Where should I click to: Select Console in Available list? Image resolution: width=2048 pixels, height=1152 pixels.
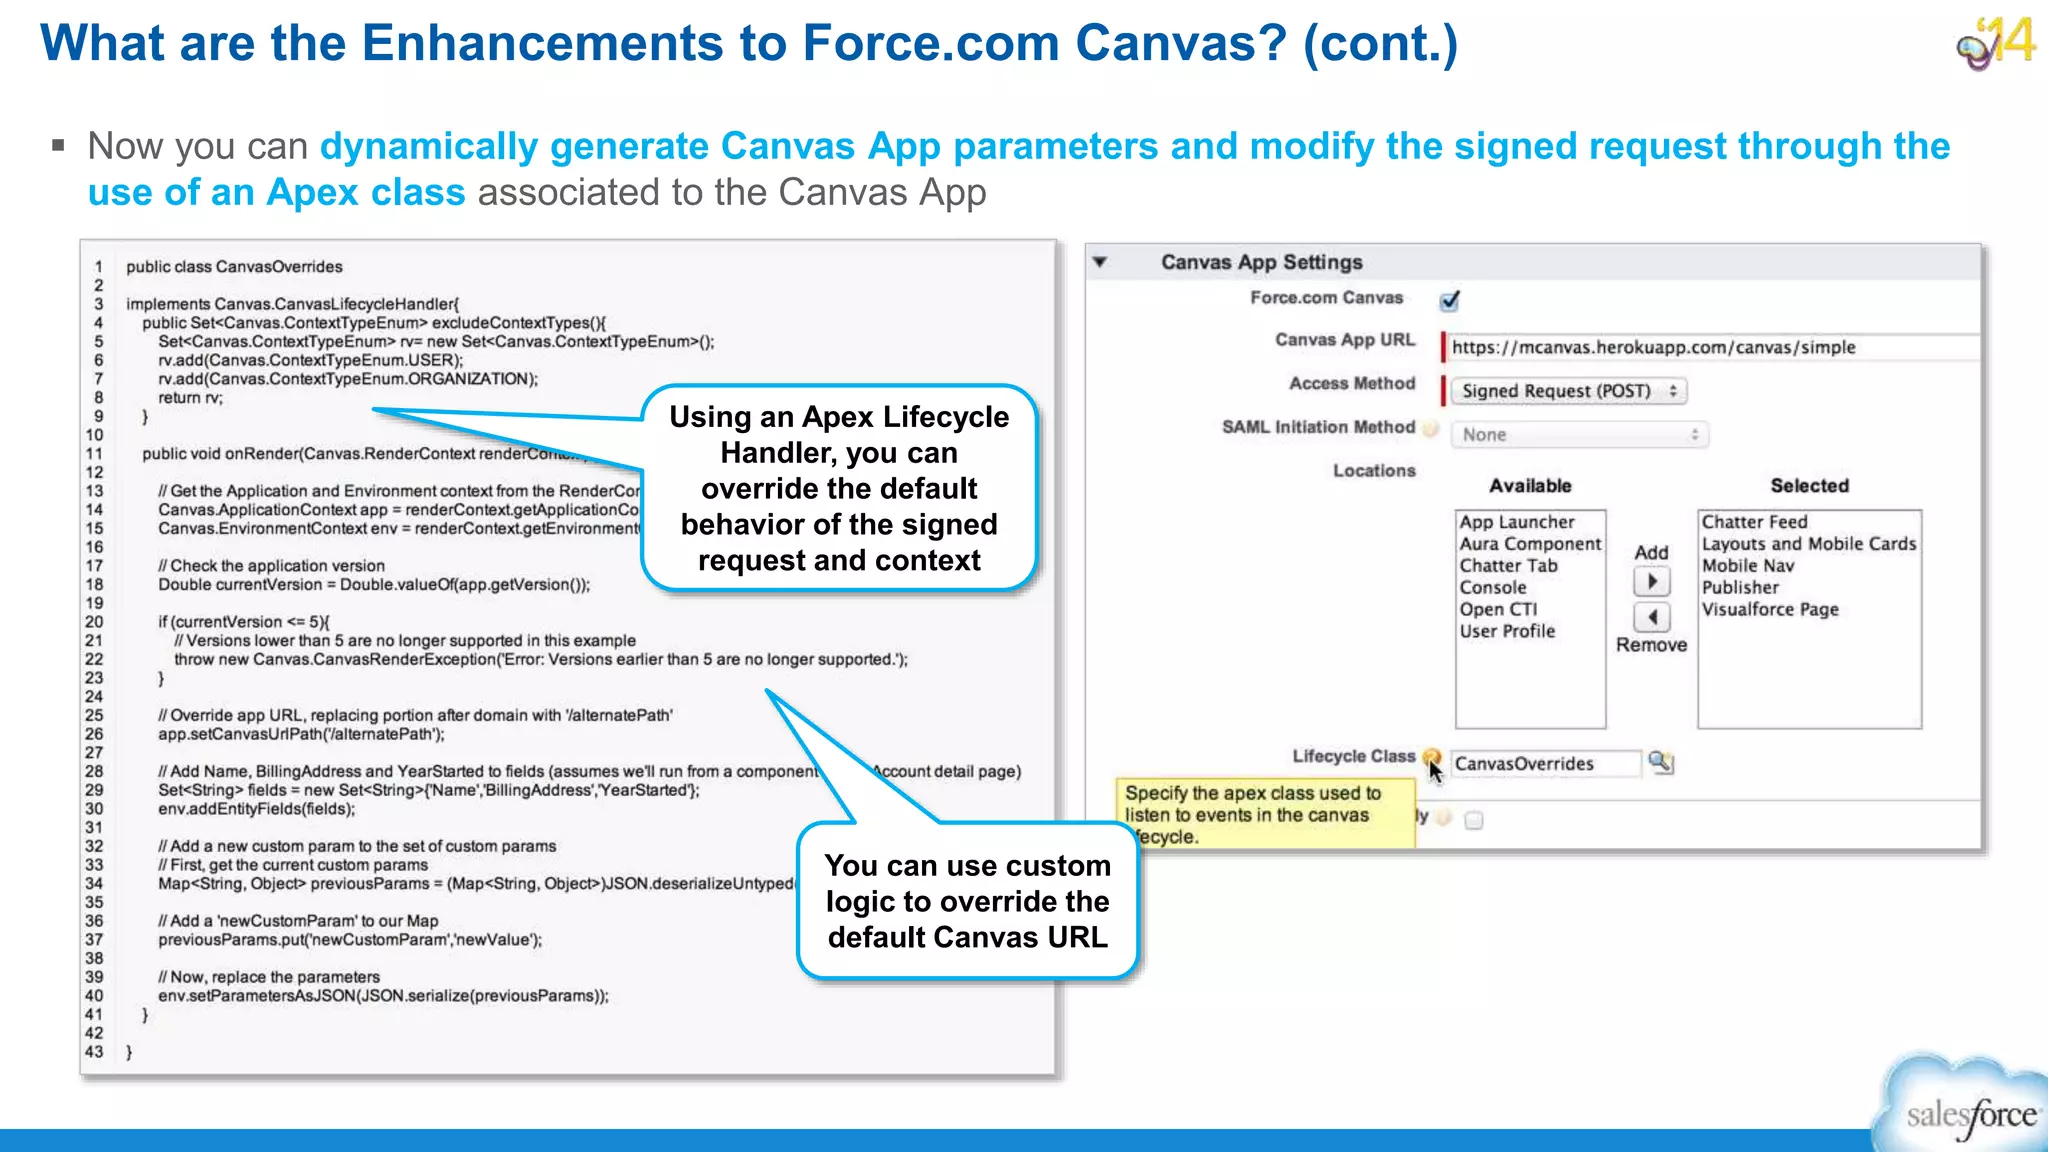pos(1493,588)
